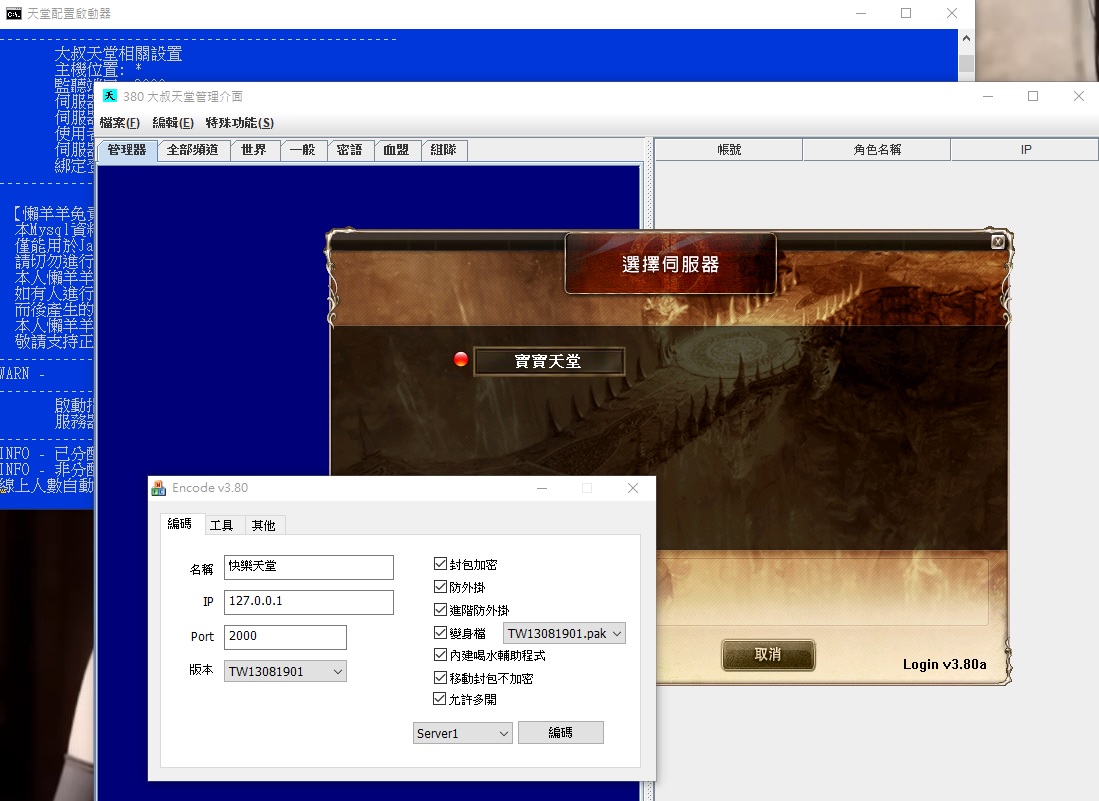
Task: Click the red status dot beside 寶寶天堂
Action: (x=460, y=360)
